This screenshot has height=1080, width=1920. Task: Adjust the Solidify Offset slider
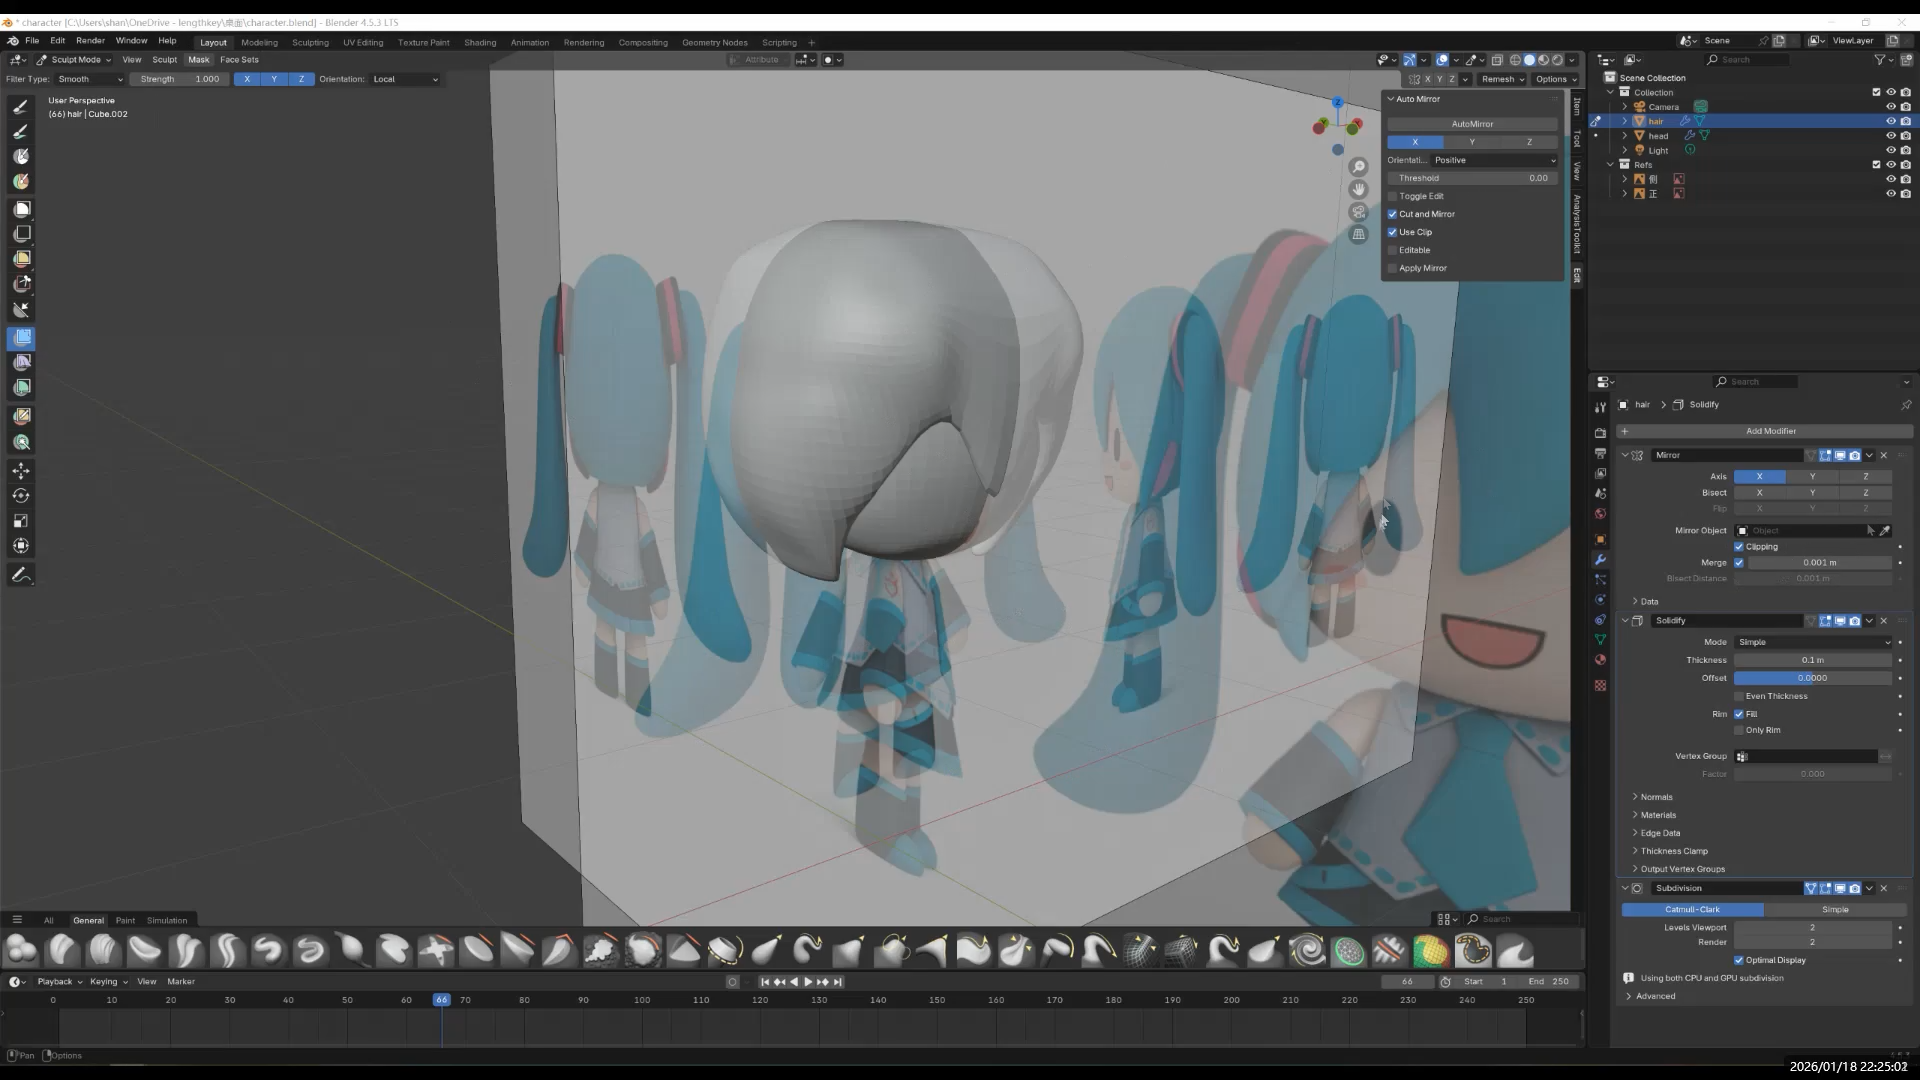click(1812, 678)
